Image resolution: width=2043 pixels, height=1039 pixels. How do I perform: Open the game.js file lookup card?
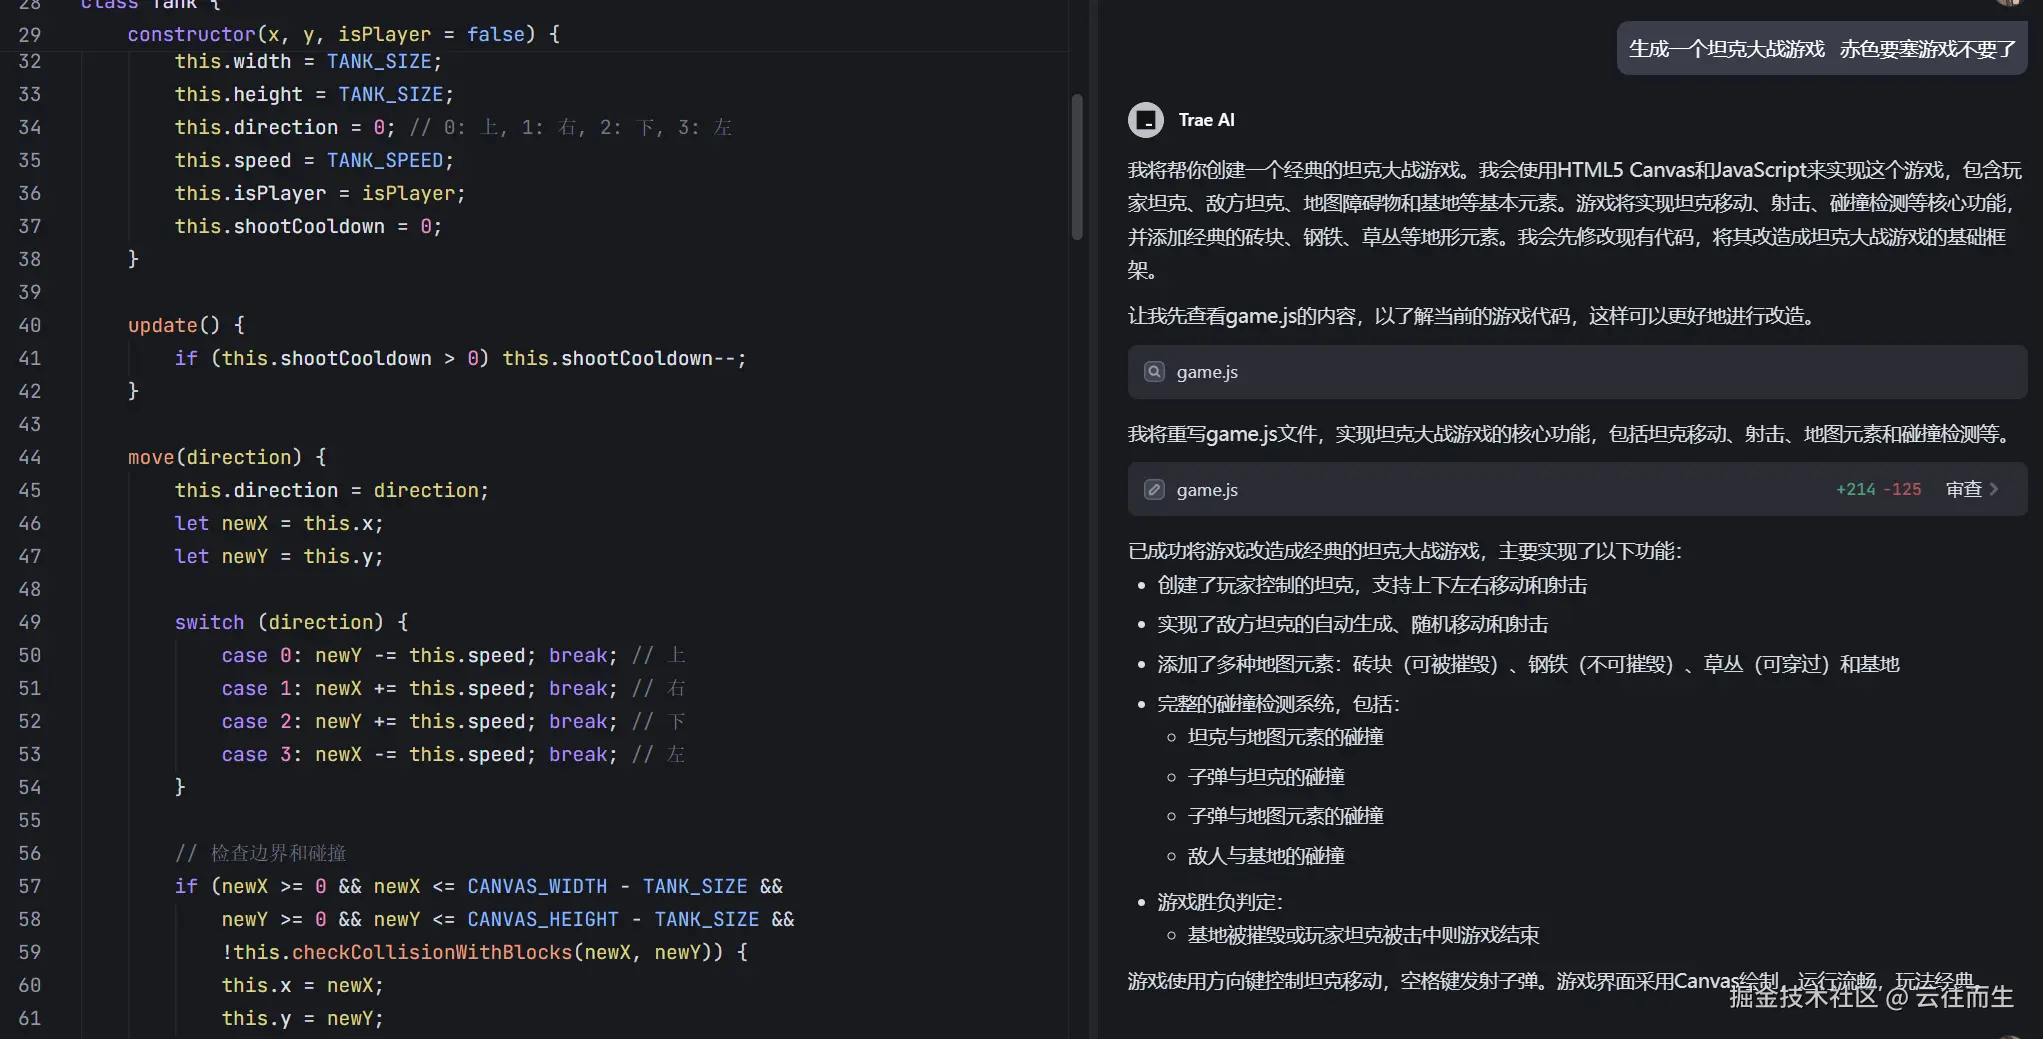(1577, 372)
